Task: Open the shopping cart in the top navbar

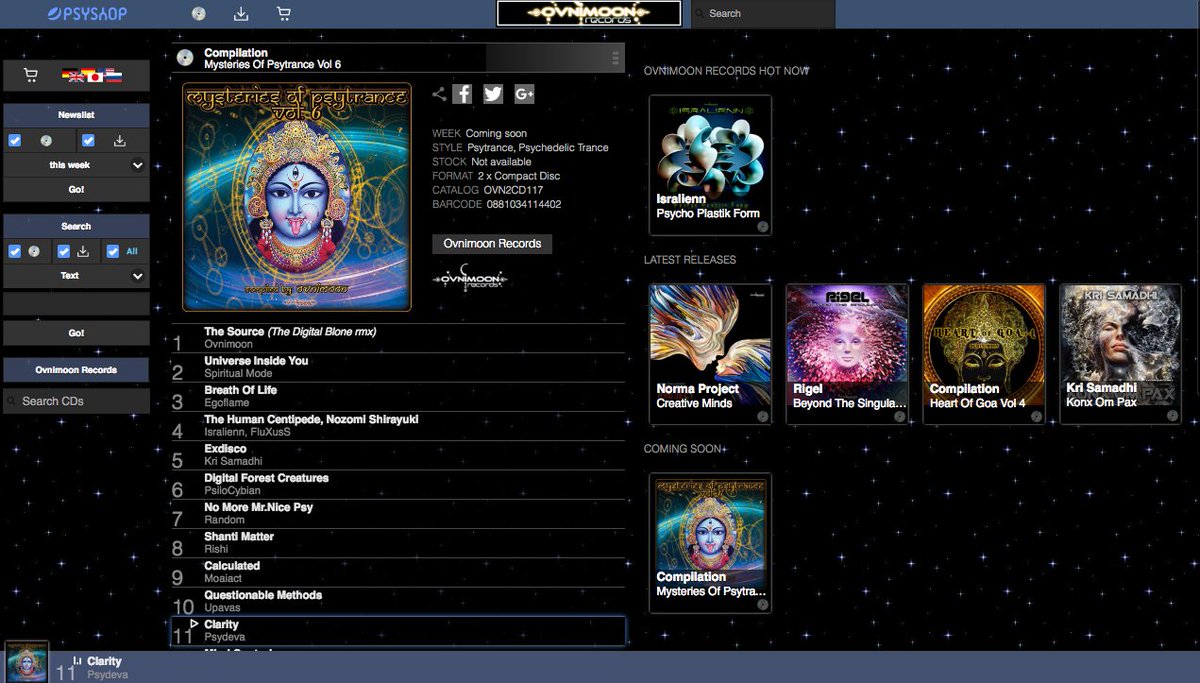Action: coord(283,13)
